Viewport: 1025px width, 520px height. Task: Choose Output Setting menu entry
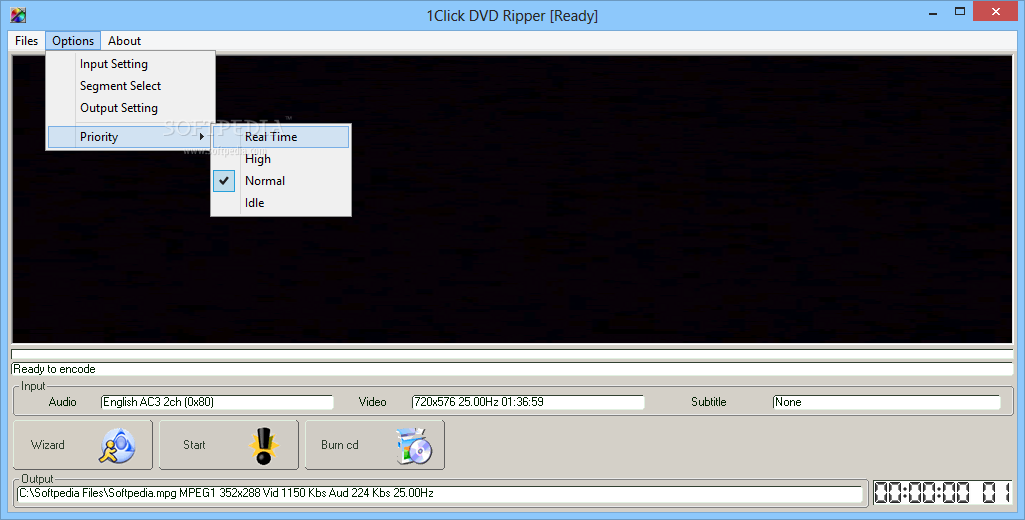(x=131, y=108)
